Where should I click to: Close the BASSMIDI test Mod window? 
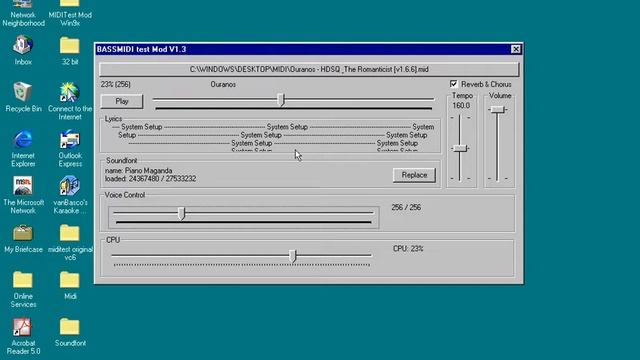516,49
